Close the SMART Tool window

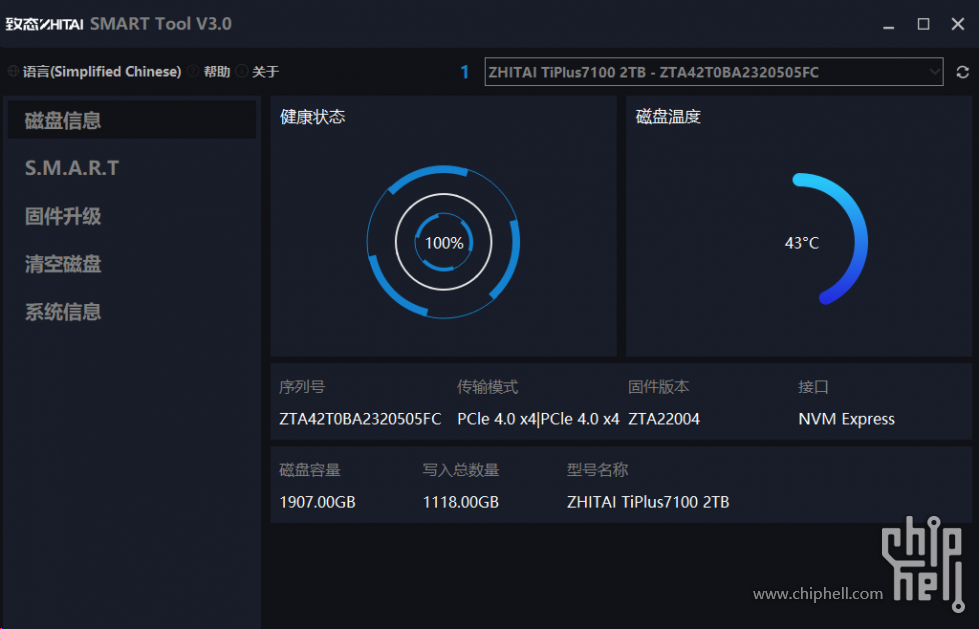(x=958, y=24)
